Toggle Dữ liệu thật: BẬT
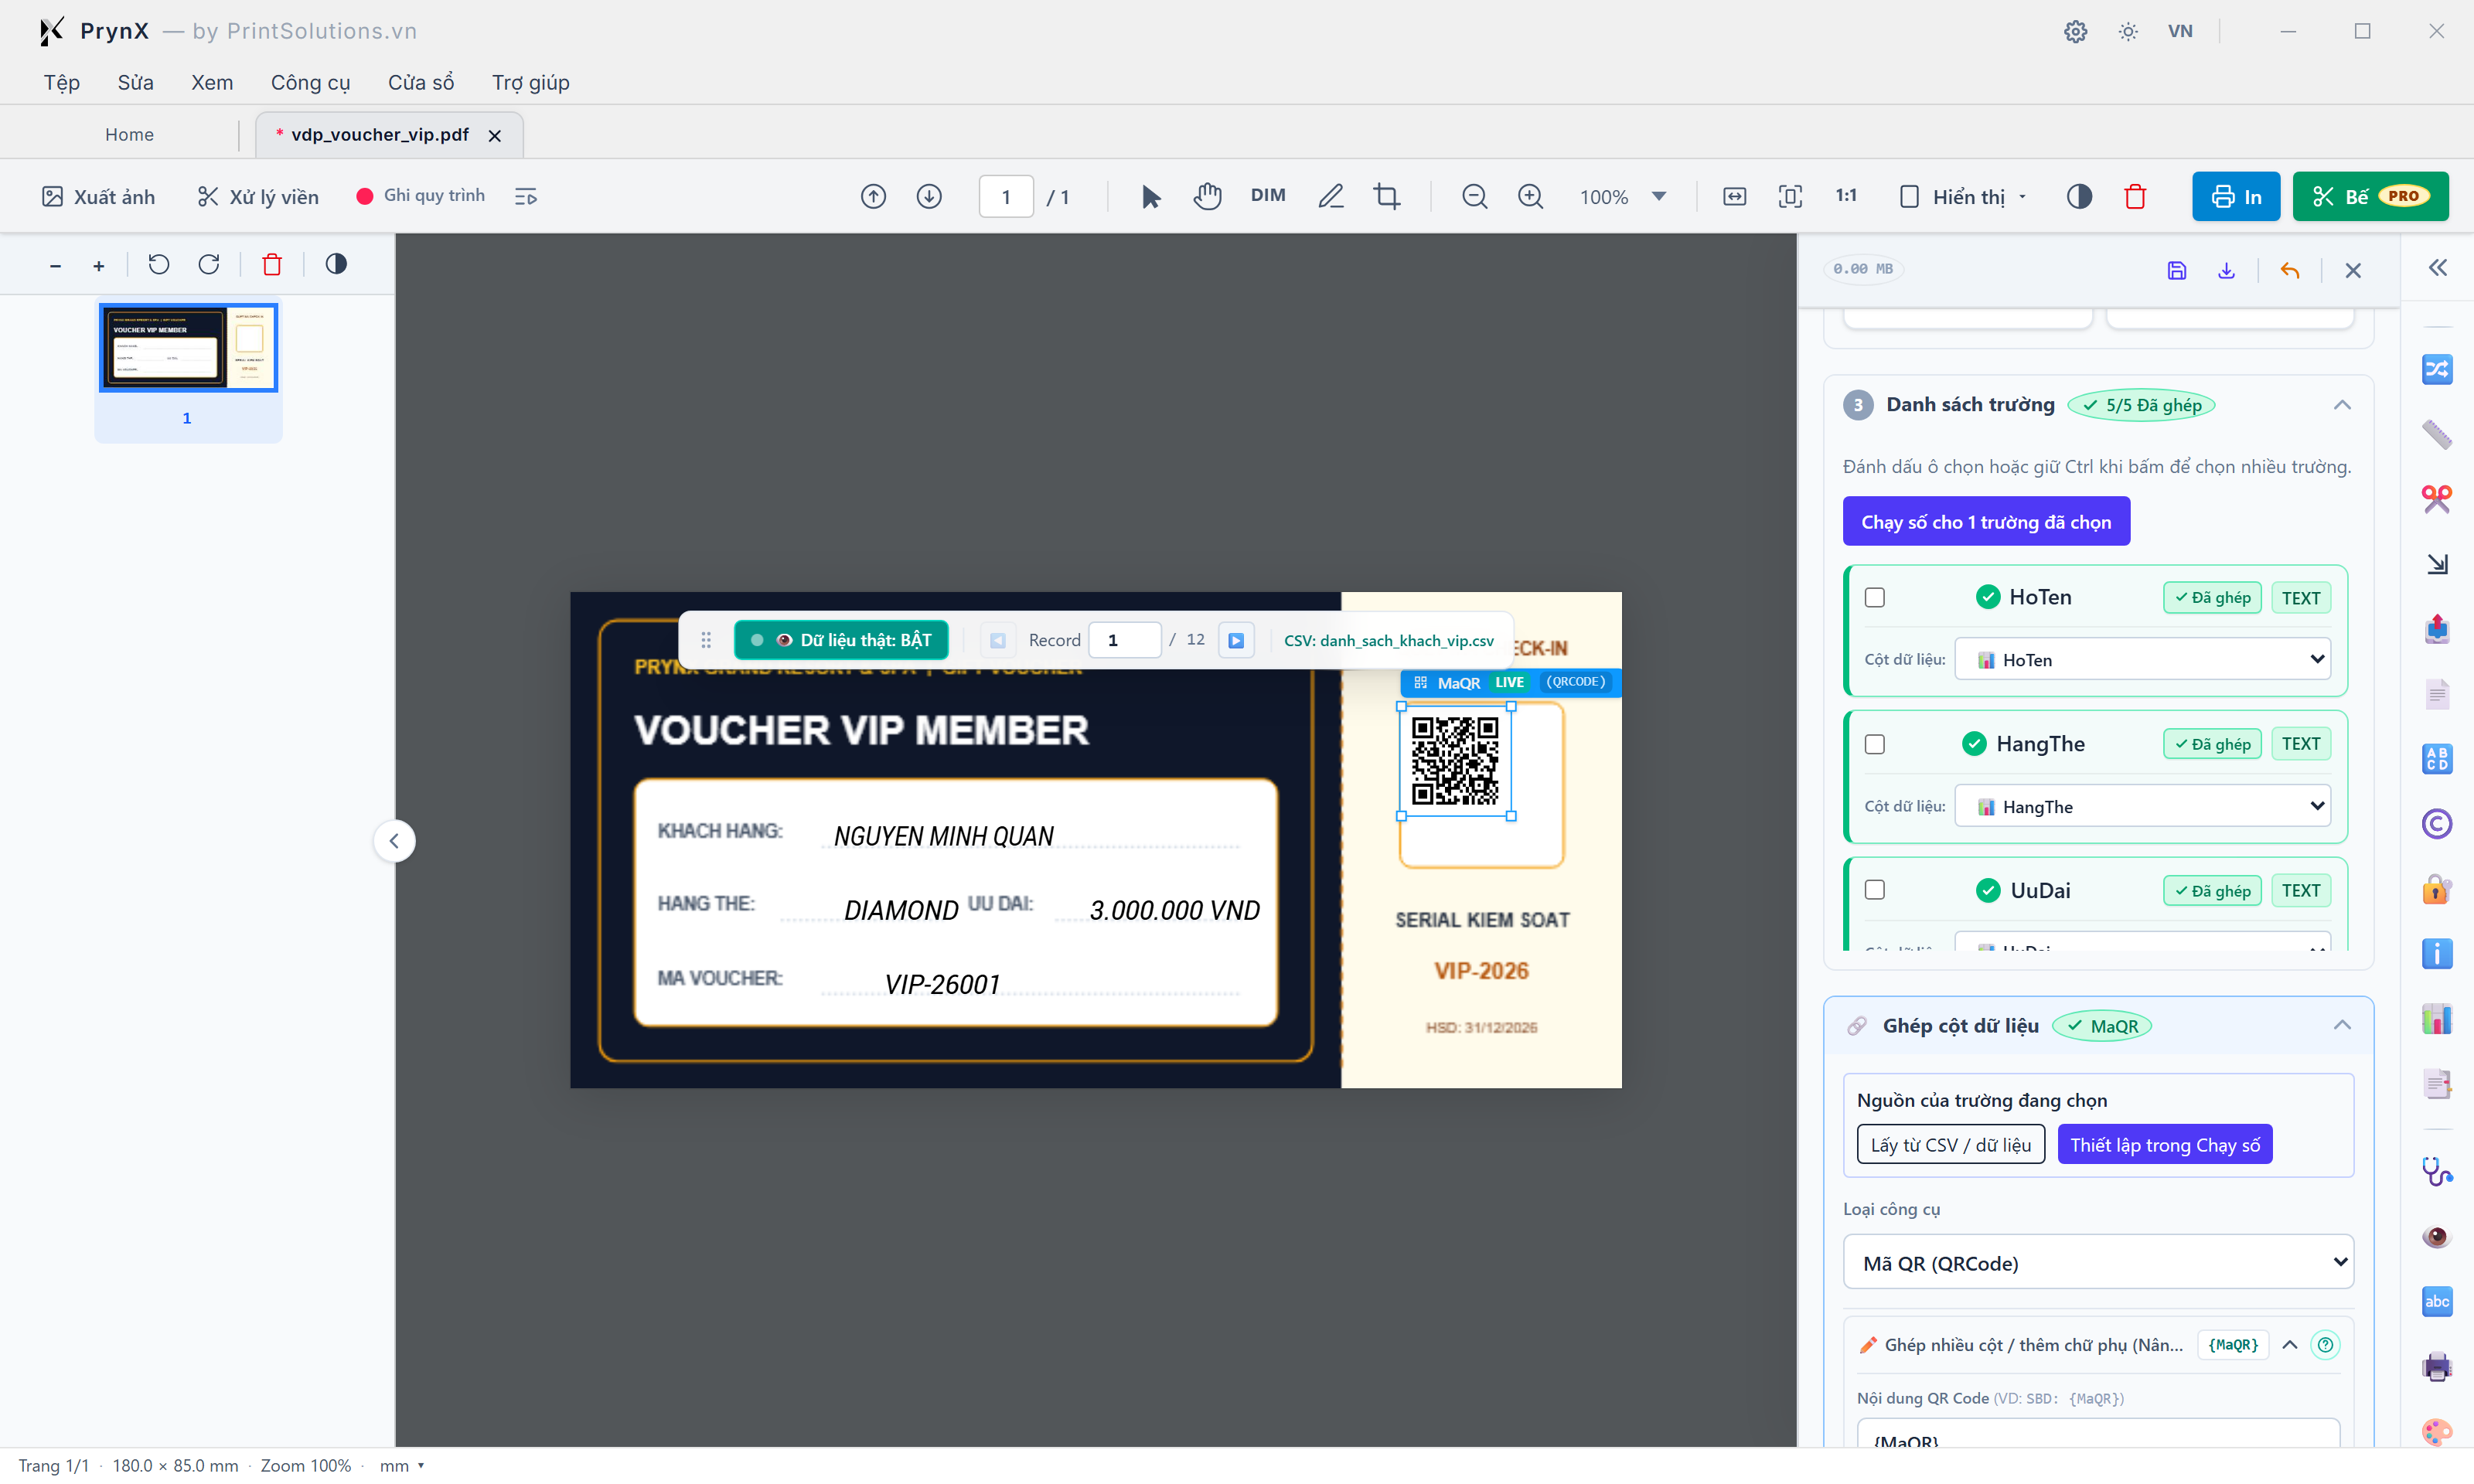This screenshot has height=1484, width=2474. tap(841, 640)
